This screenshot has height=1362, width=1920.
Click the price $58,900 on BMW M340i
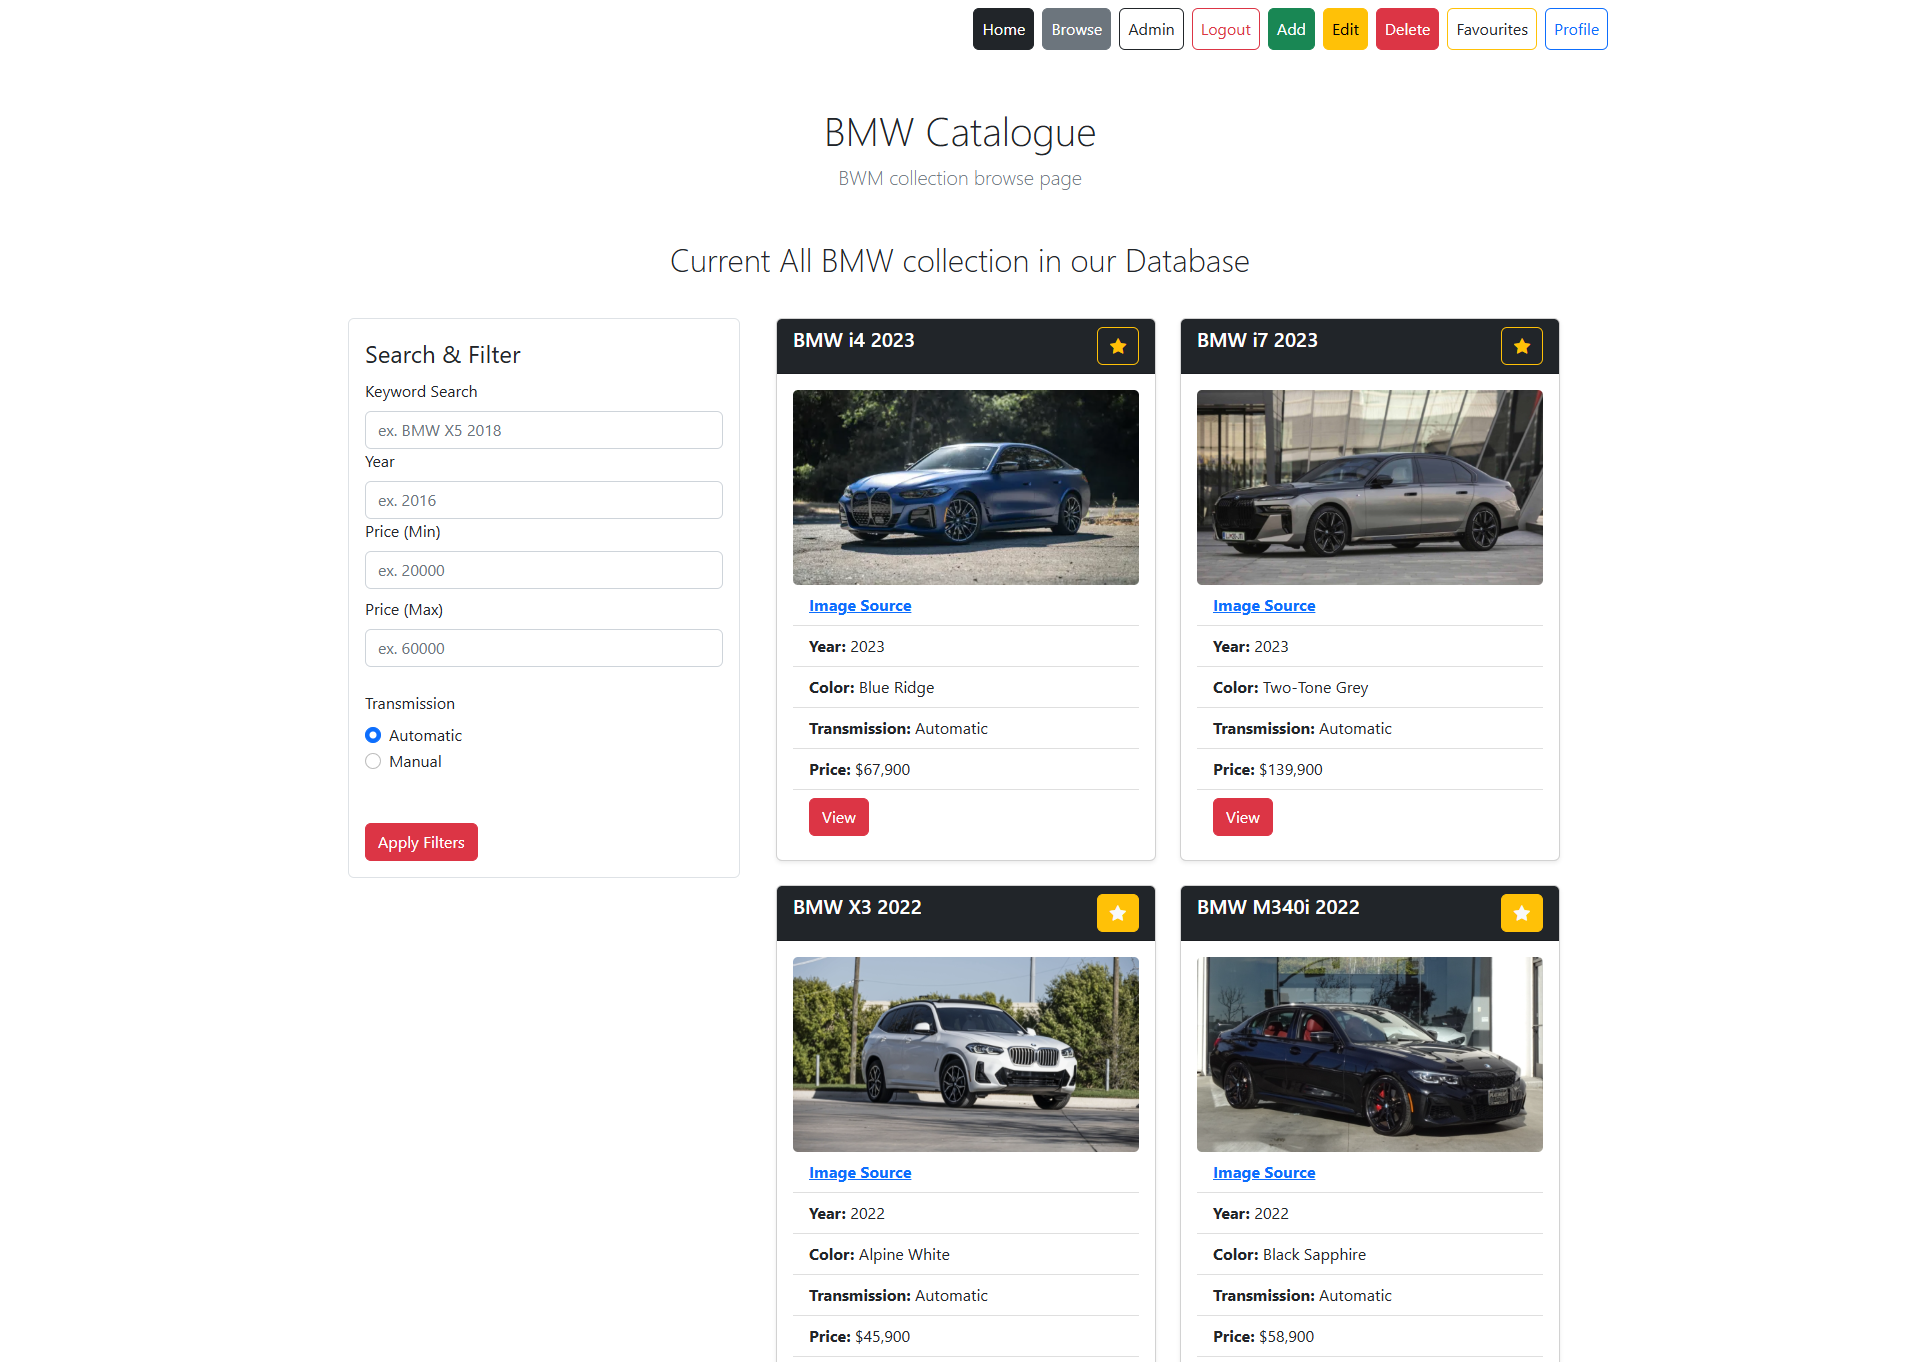click(1286, 1337)
